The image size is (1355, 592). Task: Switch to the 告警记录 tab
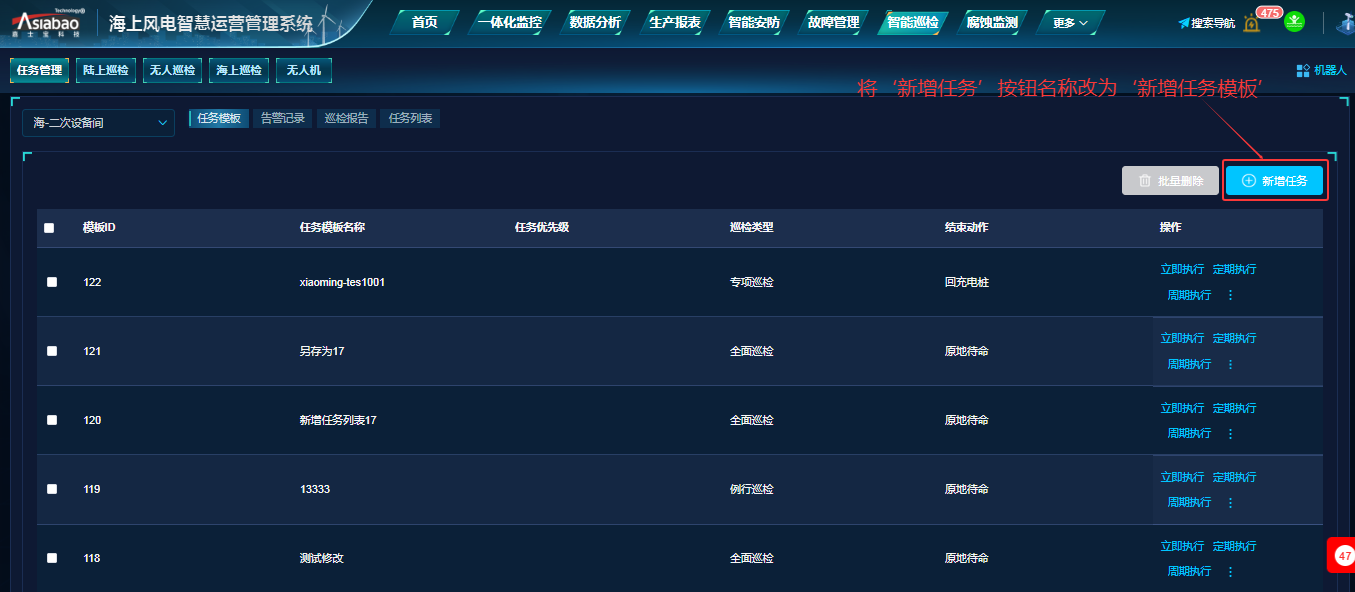[x=283, y=118]
